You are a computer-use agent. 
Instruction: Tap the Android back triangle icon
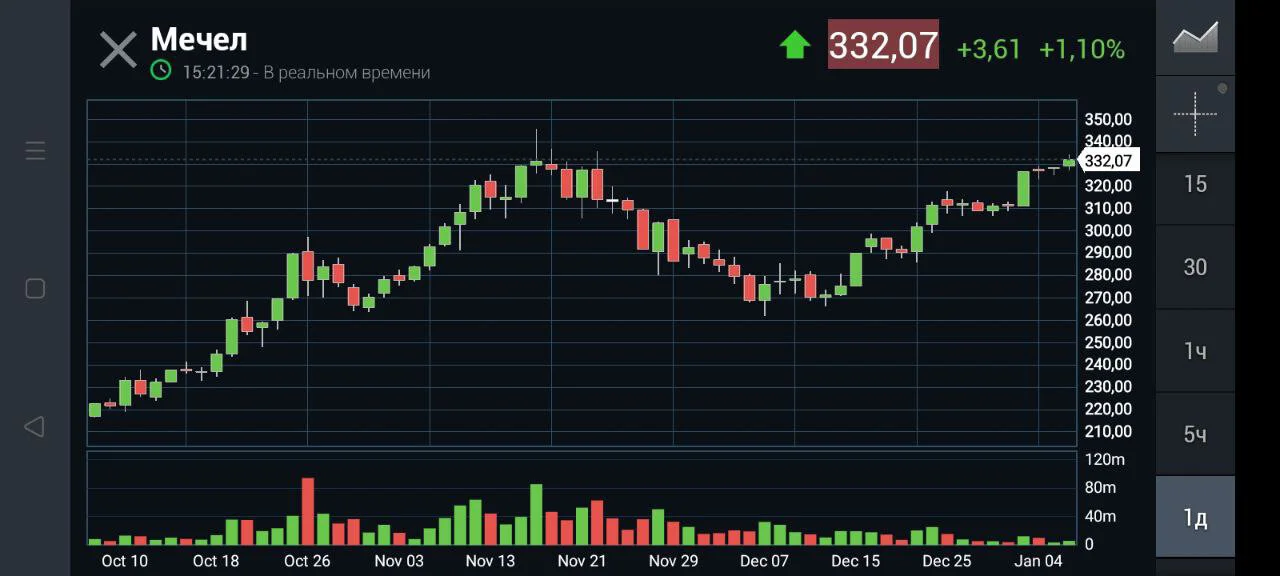point(34,427)
